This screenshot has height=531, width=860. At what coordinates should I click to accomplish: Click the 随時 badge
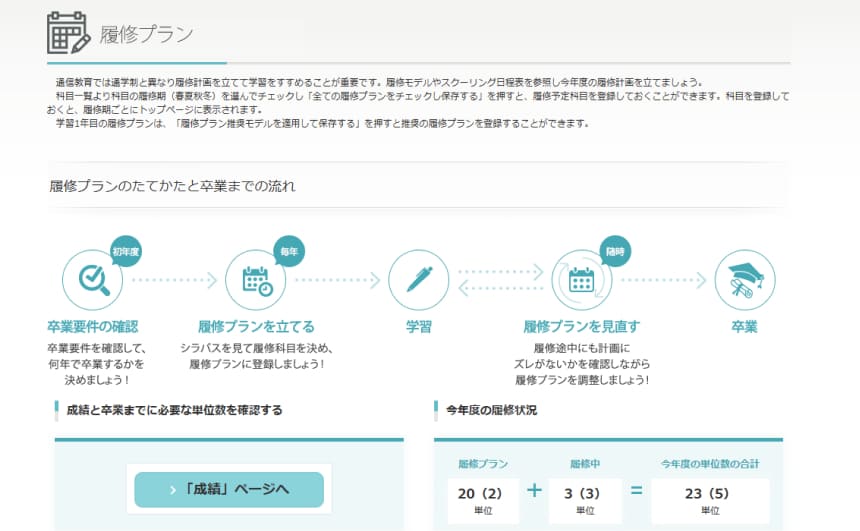(613, 251)
